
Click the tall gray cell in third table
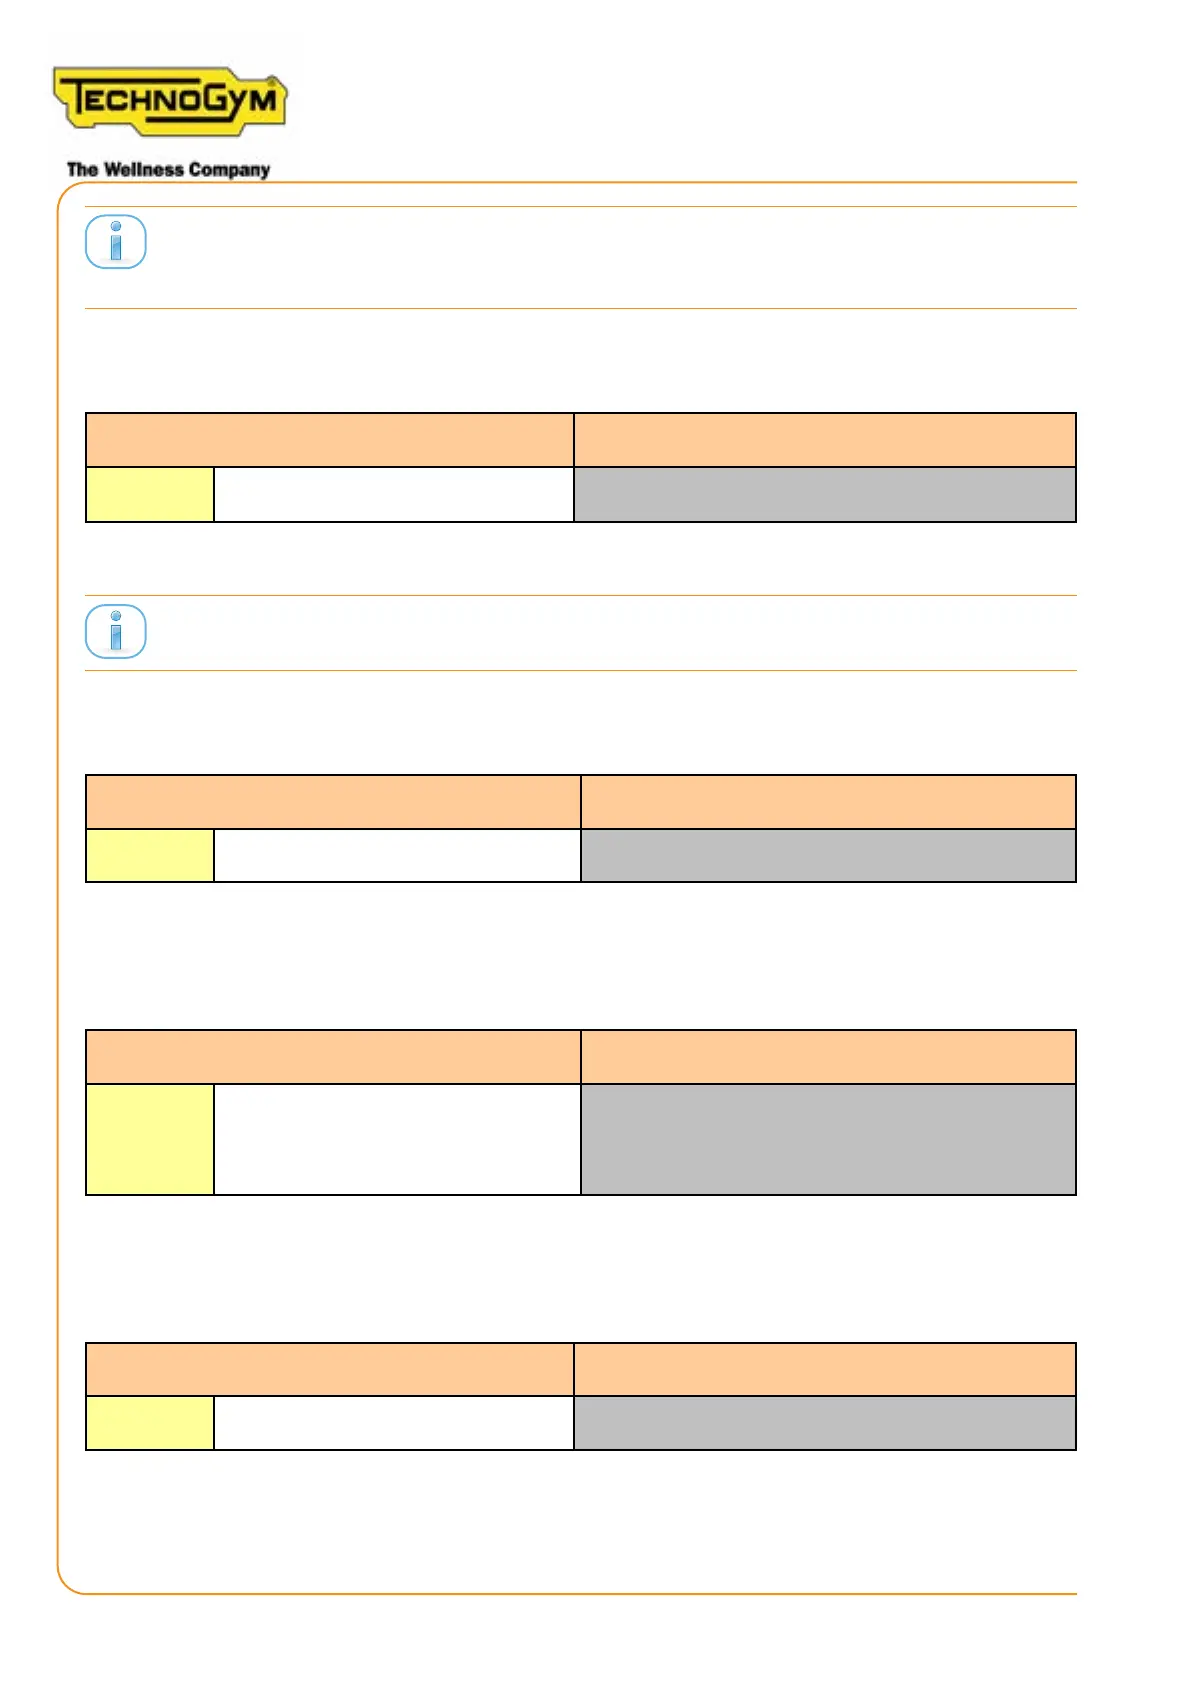tap(828, 1139)
